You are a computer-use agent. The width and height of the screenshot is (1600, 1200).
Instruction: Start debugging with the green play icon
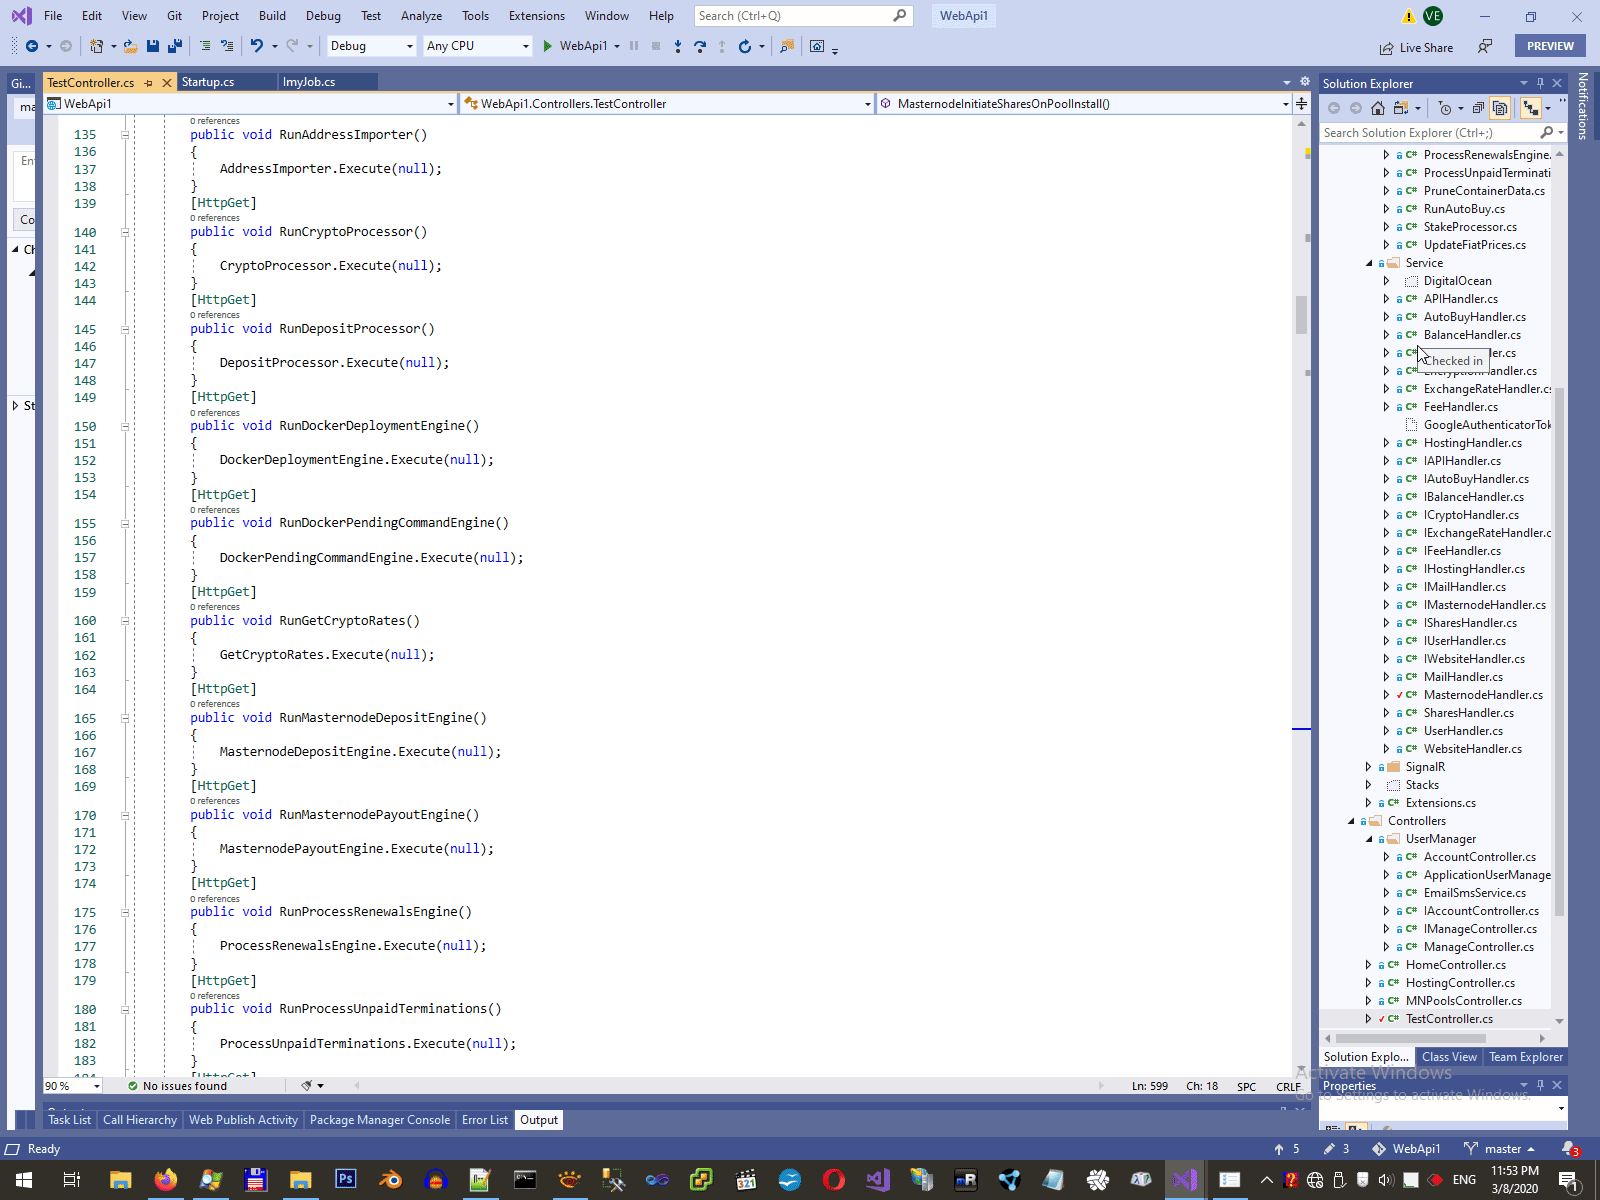[548, 46]
